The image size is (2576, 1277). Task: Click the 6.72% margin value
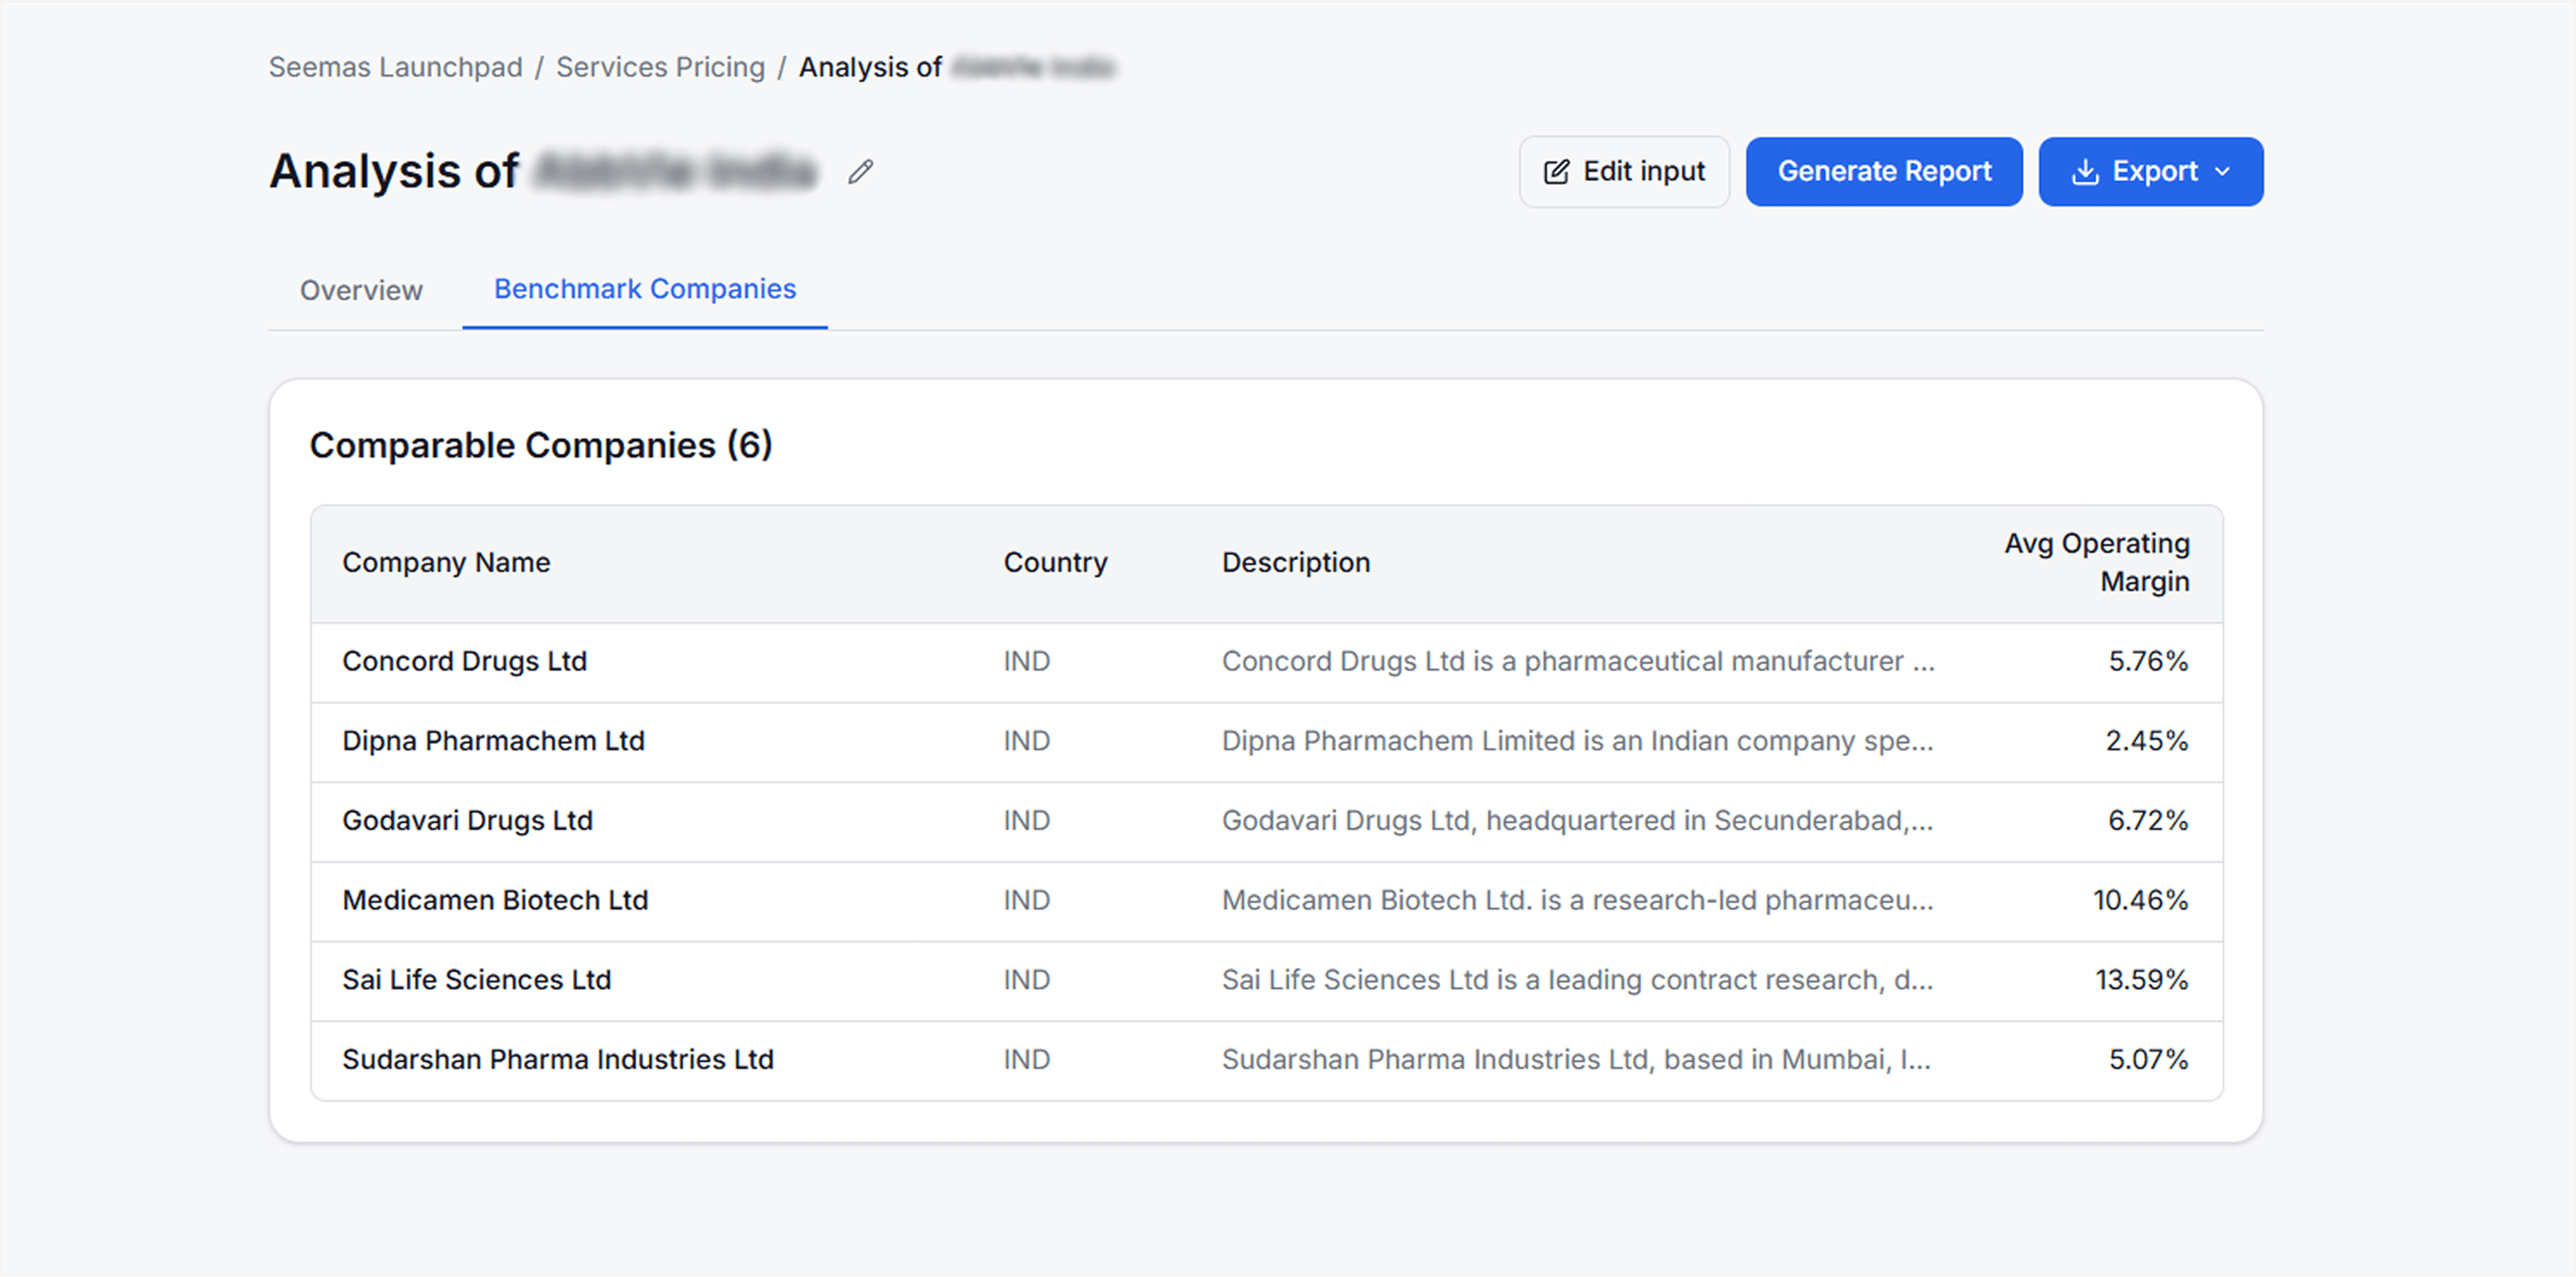2148,821
